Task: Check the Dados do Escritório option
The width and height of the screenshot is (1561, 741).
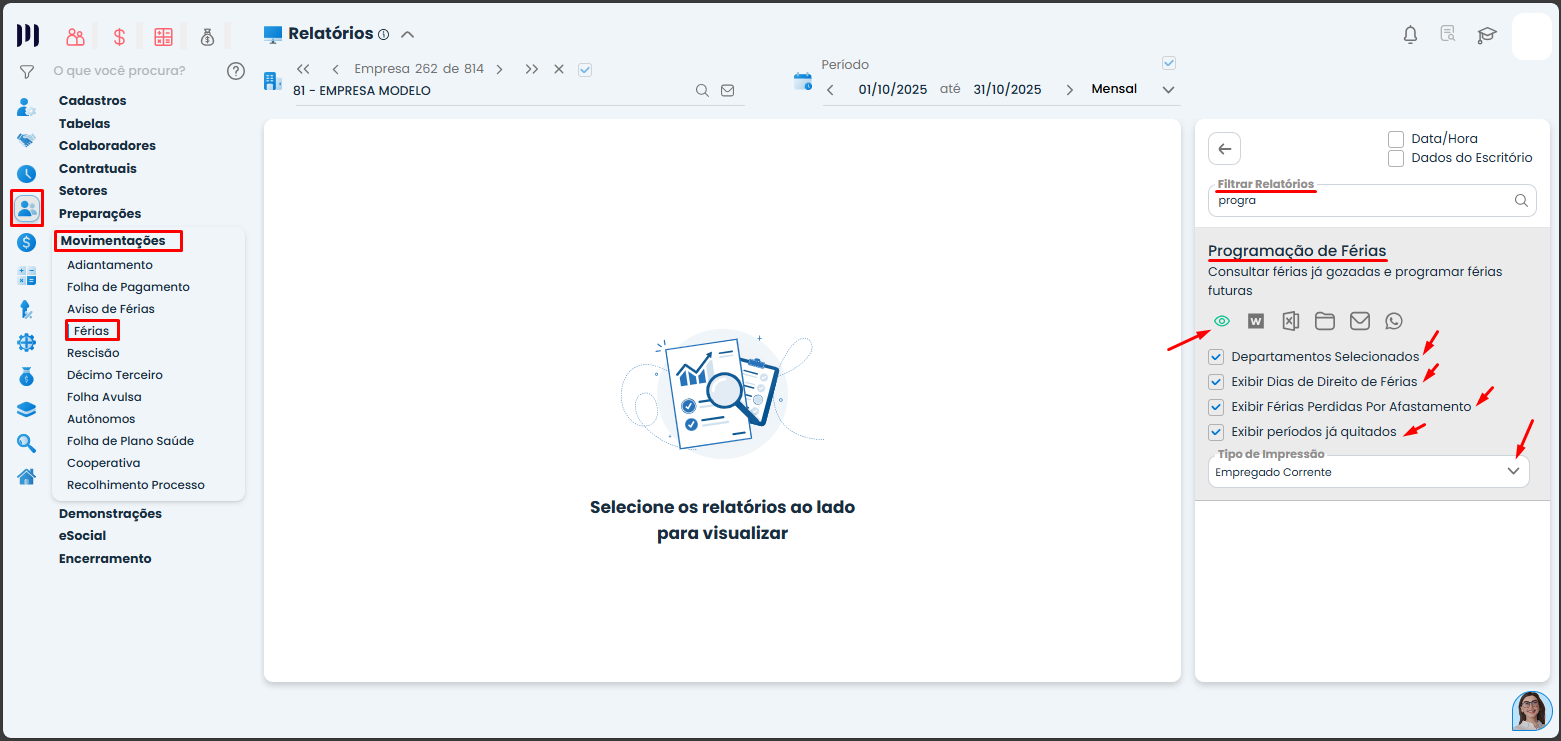Action: tap(1396, 158)
